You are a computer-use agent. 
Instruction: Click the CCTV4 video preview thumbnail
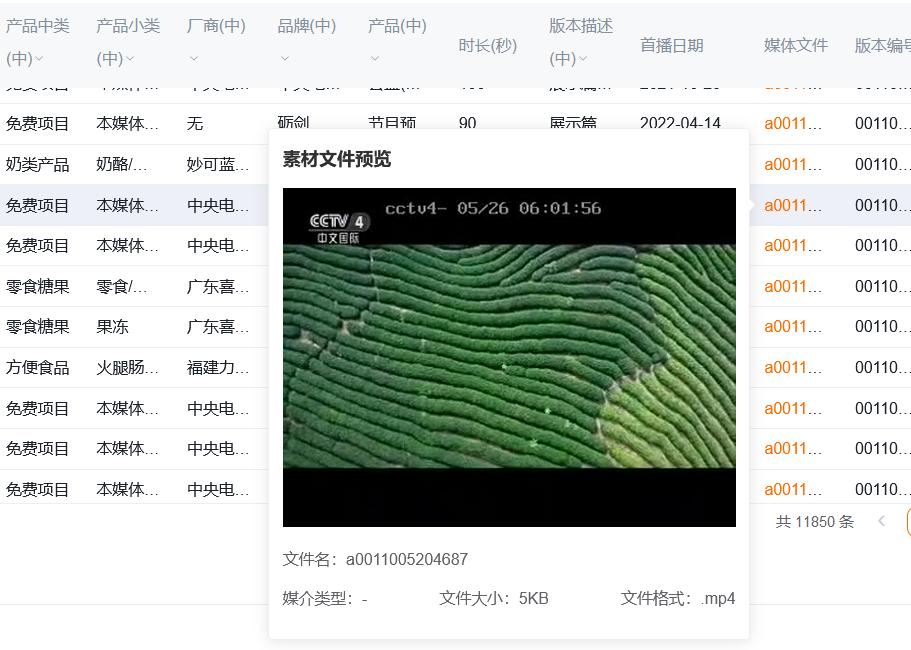tap(509, 357)
